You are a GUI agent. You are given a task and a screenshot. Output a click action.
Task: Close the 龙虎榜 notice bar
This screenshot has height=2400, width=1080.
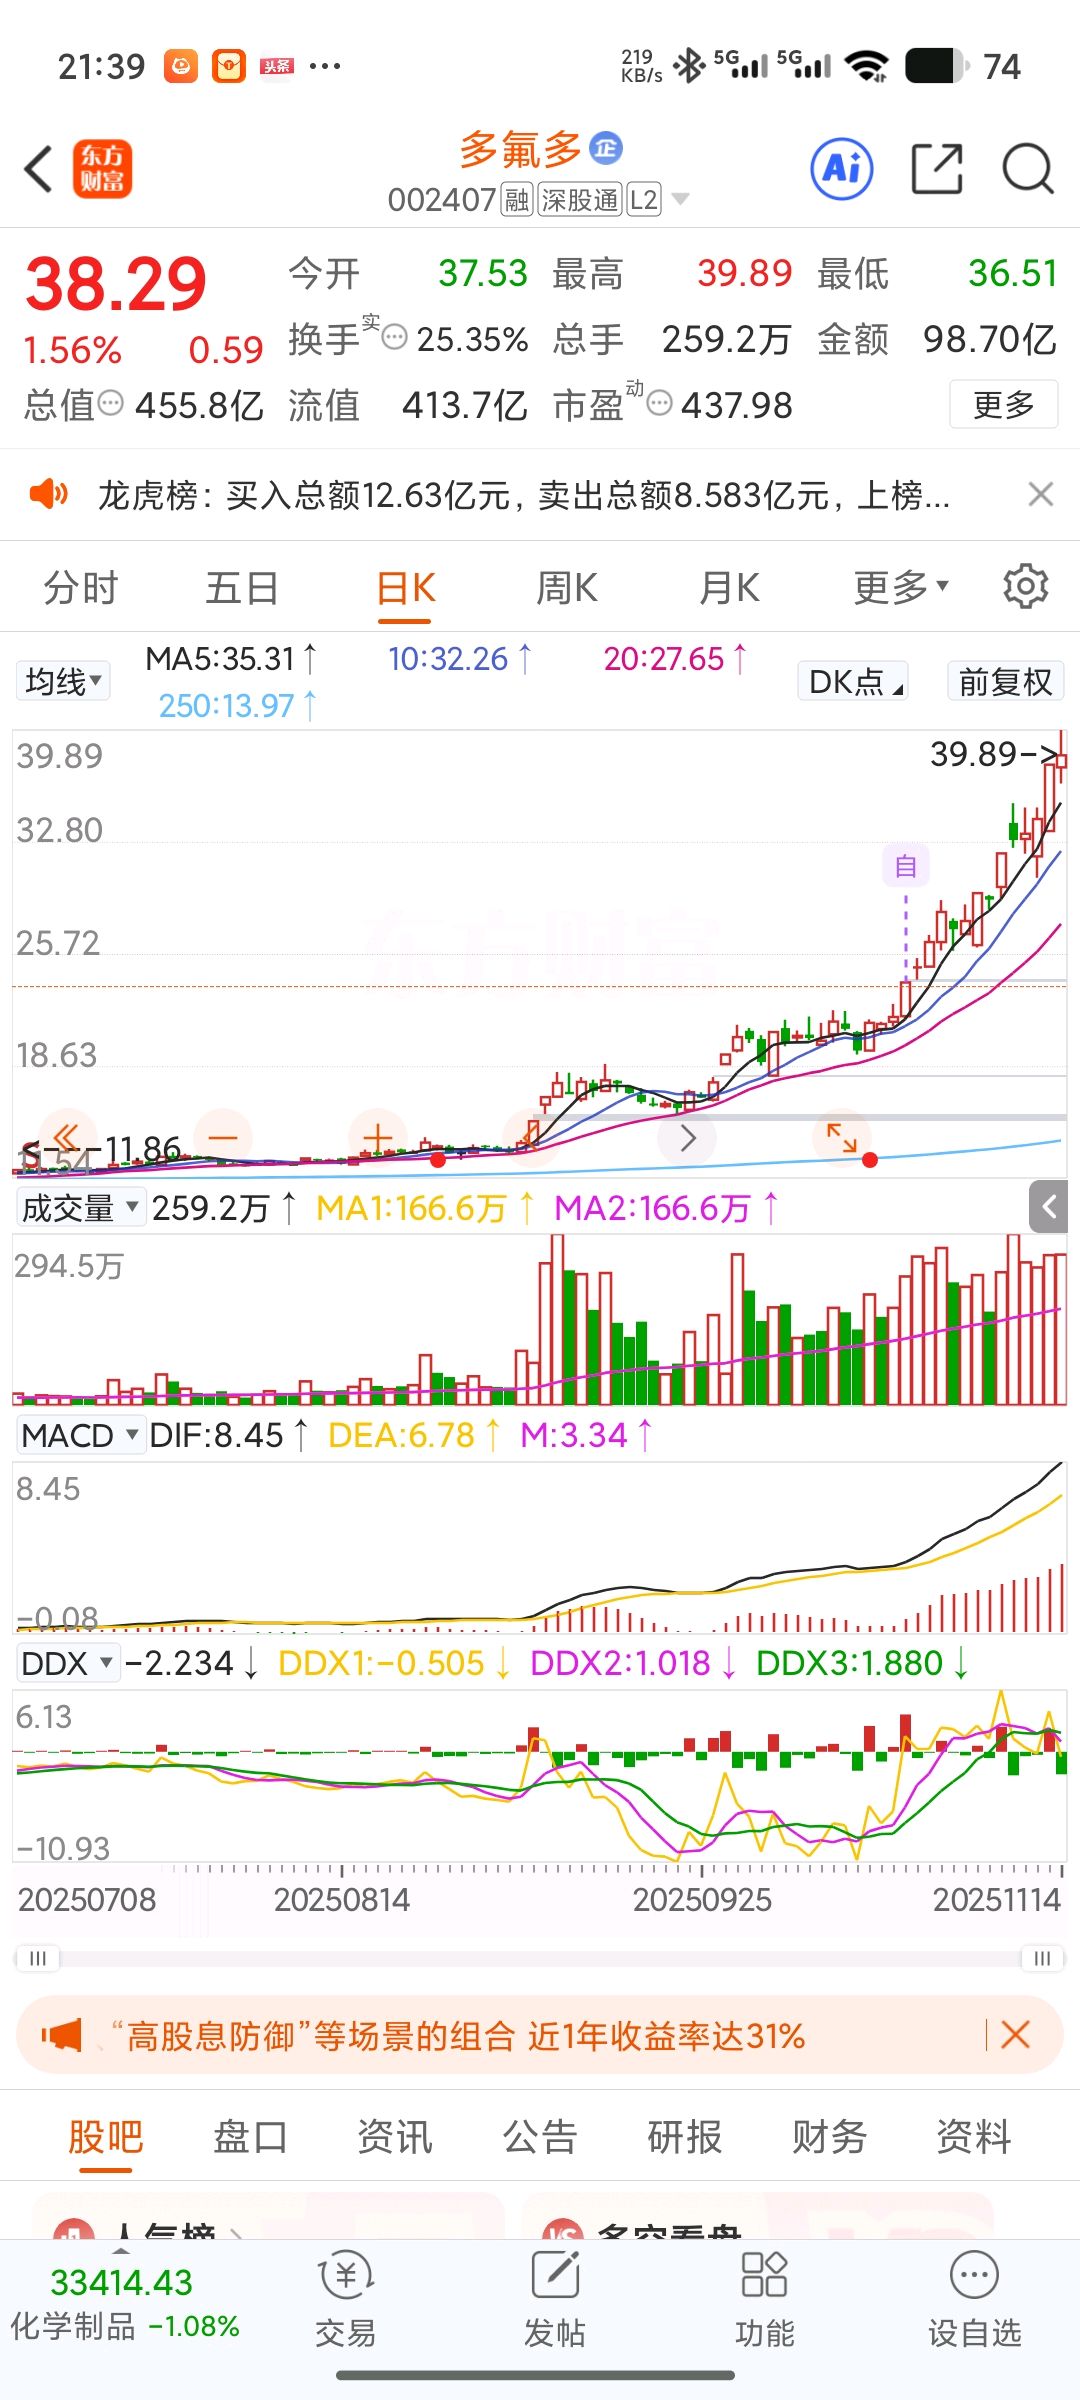[1041, 494]
